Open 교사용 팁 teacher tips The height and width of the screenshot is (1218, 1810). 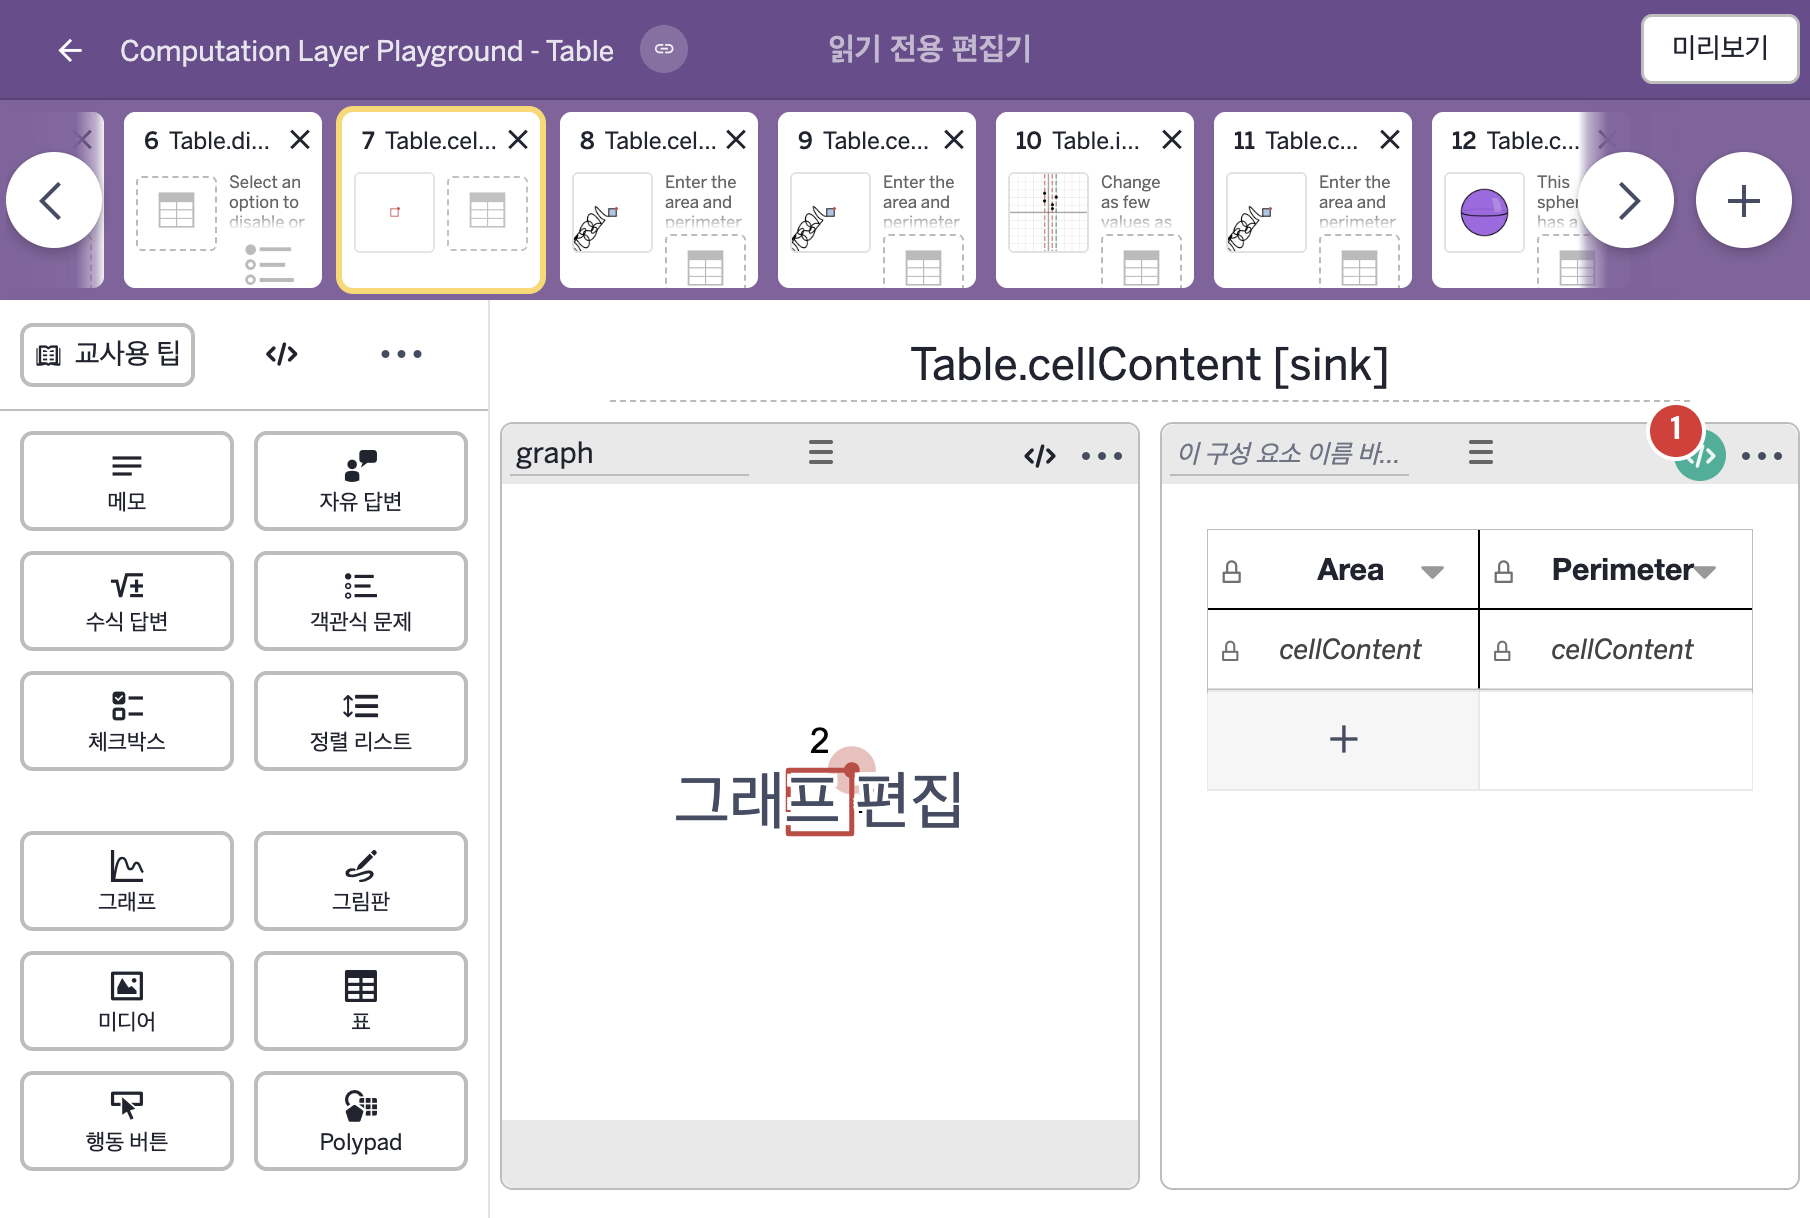pos(108,354)
